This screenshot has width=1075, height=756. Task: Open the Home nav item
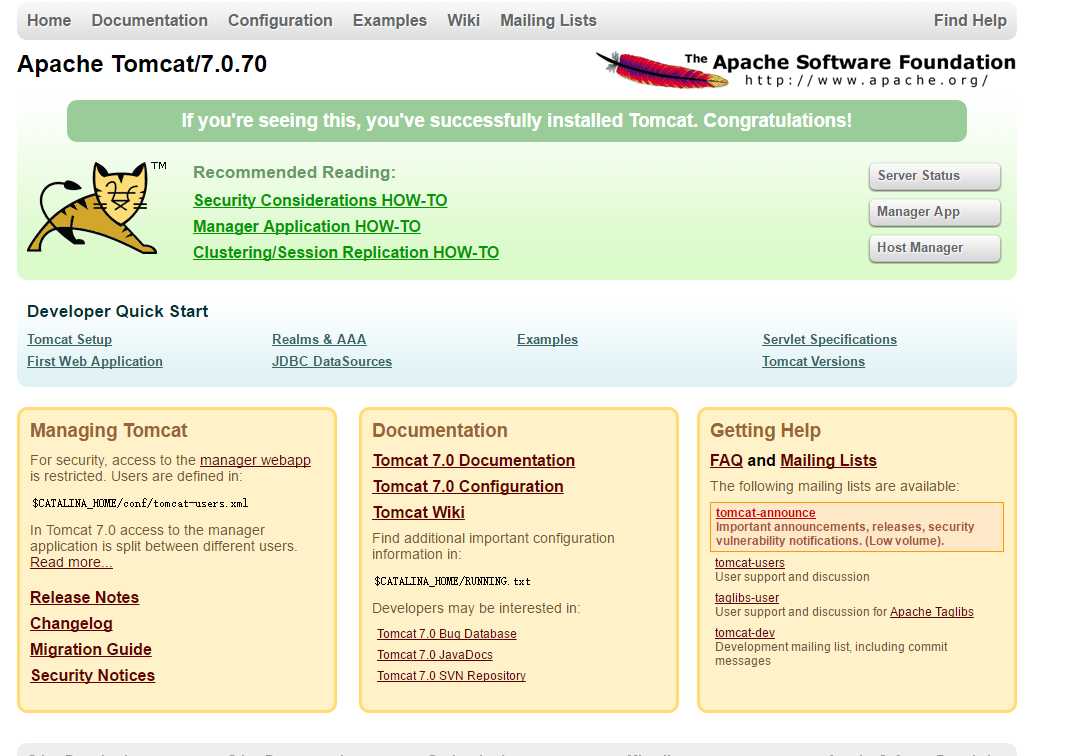[49, 21]
